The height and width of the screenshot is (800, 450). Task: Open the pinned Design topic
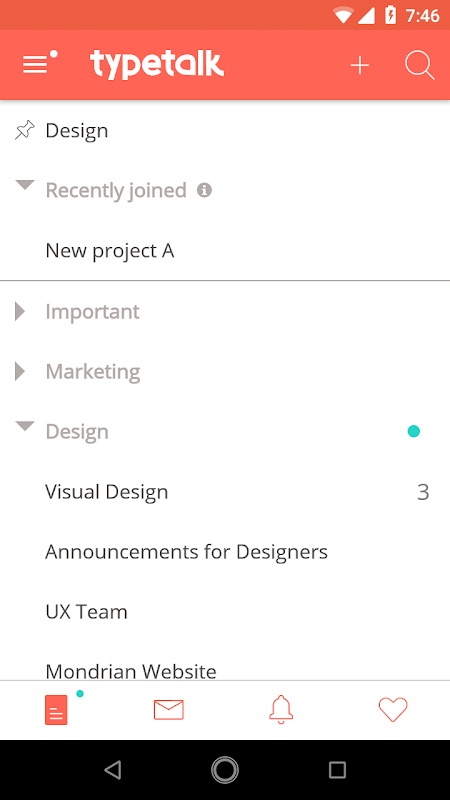pyautogui.click(x=225, y=130)
